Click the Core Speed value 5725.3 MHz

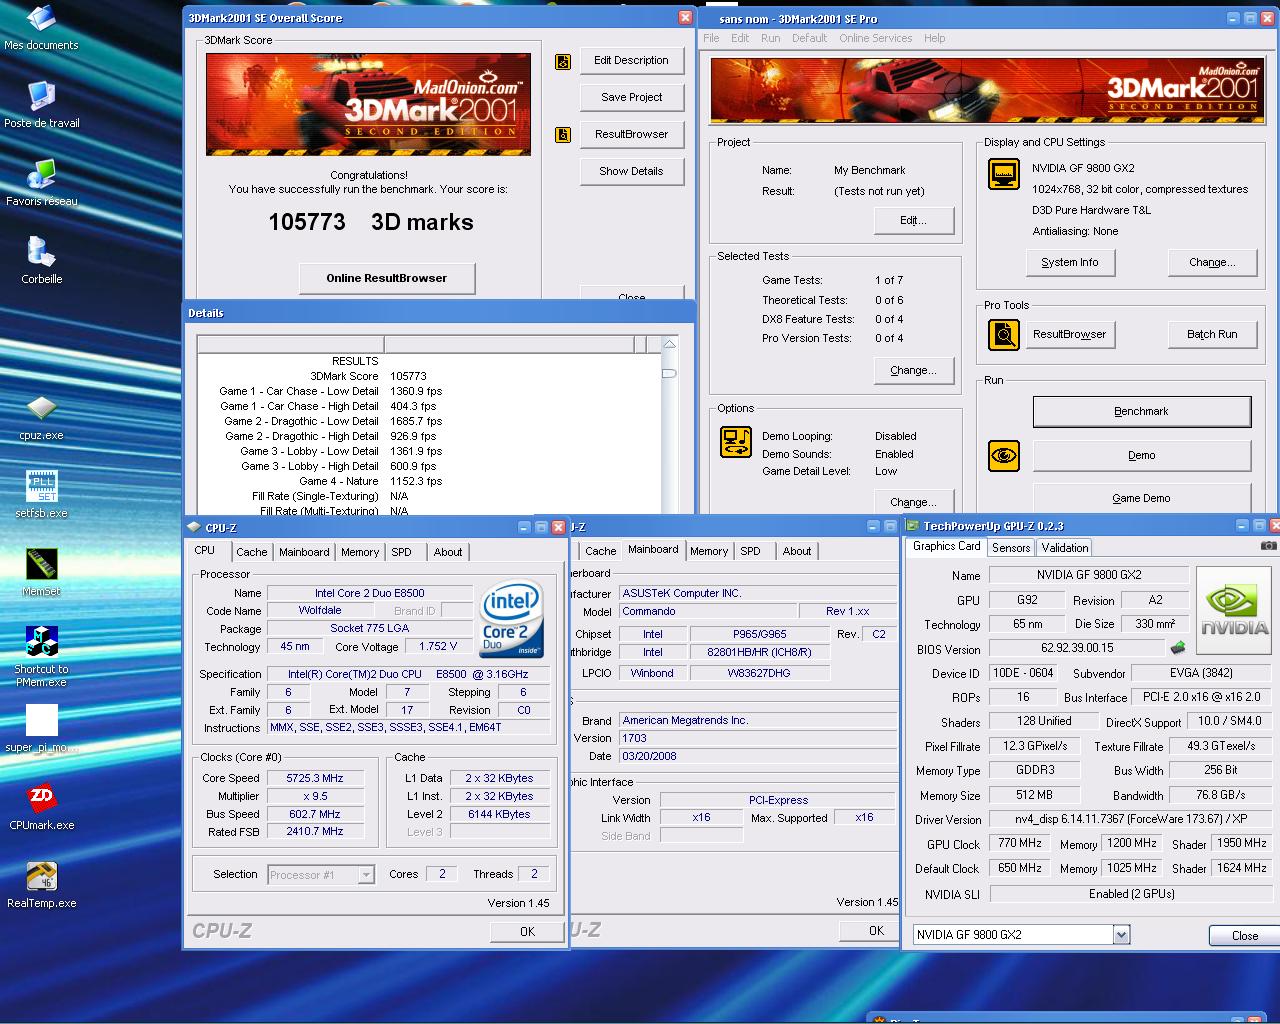pos(315,778)
